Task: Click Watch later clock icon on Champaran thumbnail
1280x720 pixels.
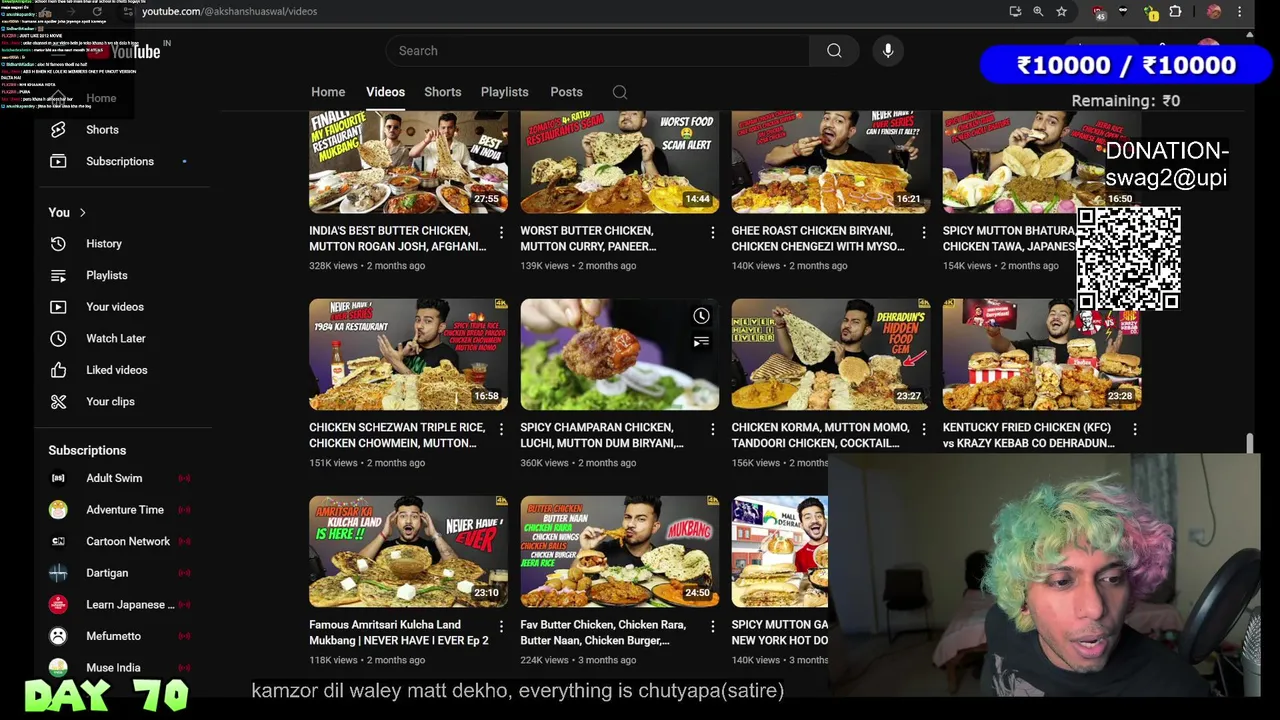Action: tap(701, 316)
